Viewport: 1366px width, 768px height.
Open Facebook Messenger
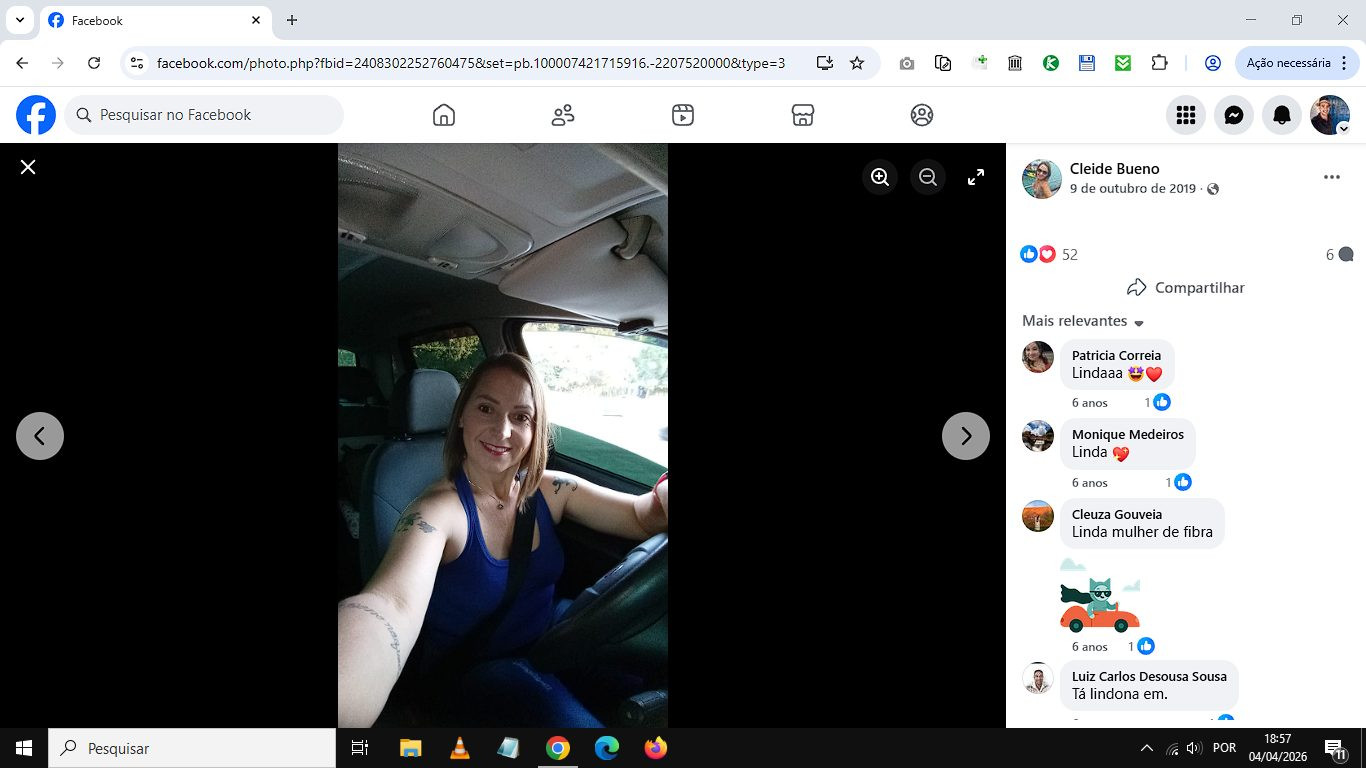point(1234,116)
